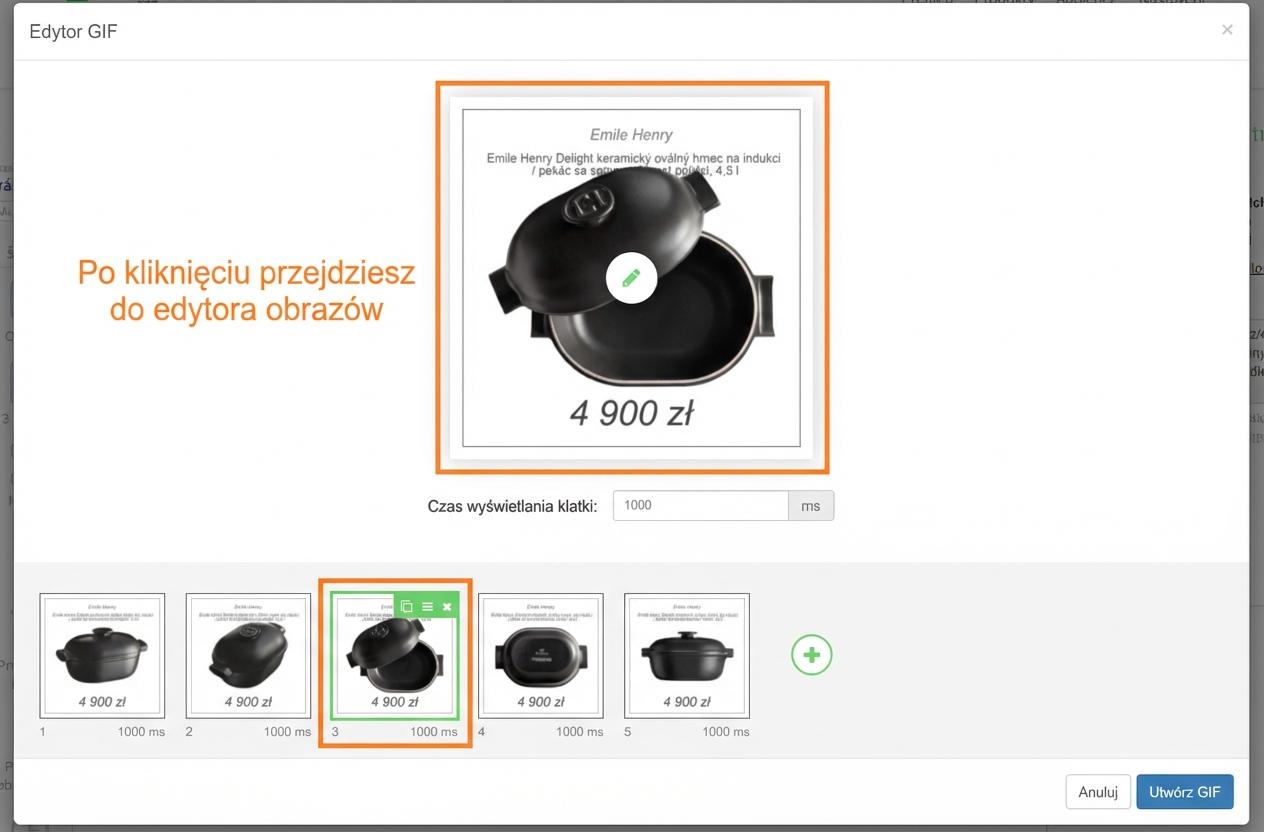Add a new frame with the green plus
The height and width of the screenshot is (832, 1264).
coord(811,655)
